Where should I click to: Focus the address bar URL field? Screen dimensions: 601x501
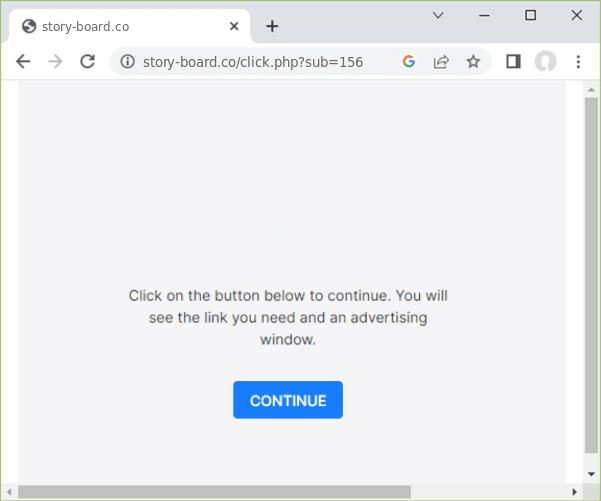(x=260, y=62)
